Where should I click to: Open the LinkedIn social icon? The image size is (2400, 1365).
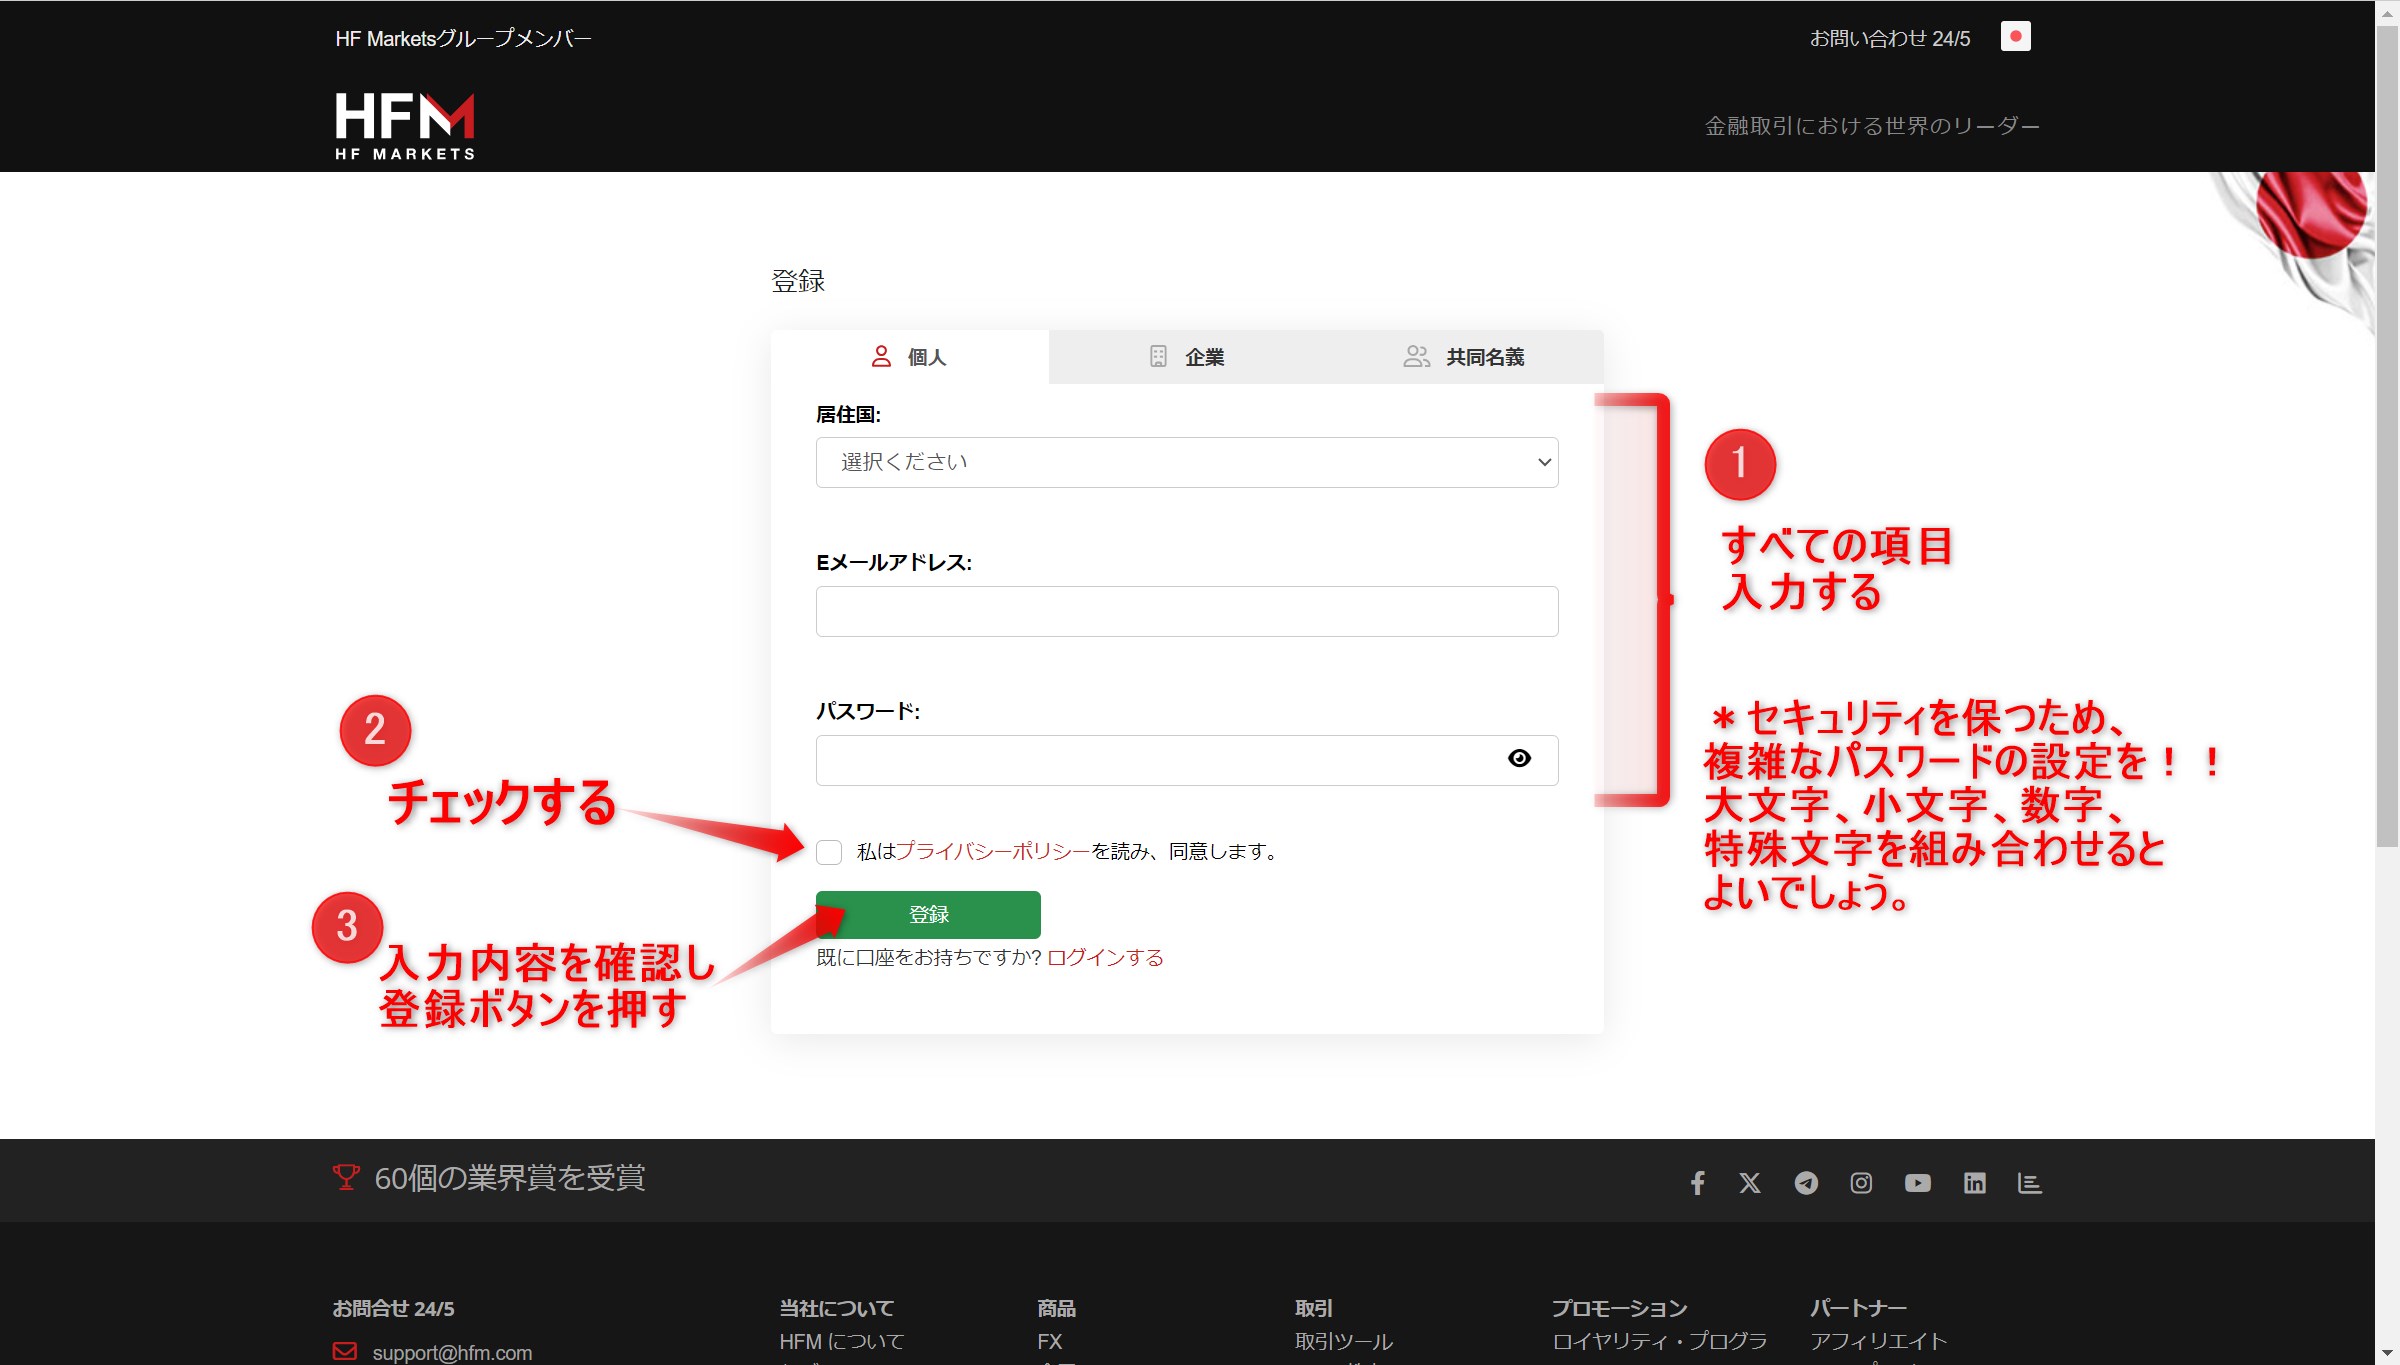point(1974,1183)
